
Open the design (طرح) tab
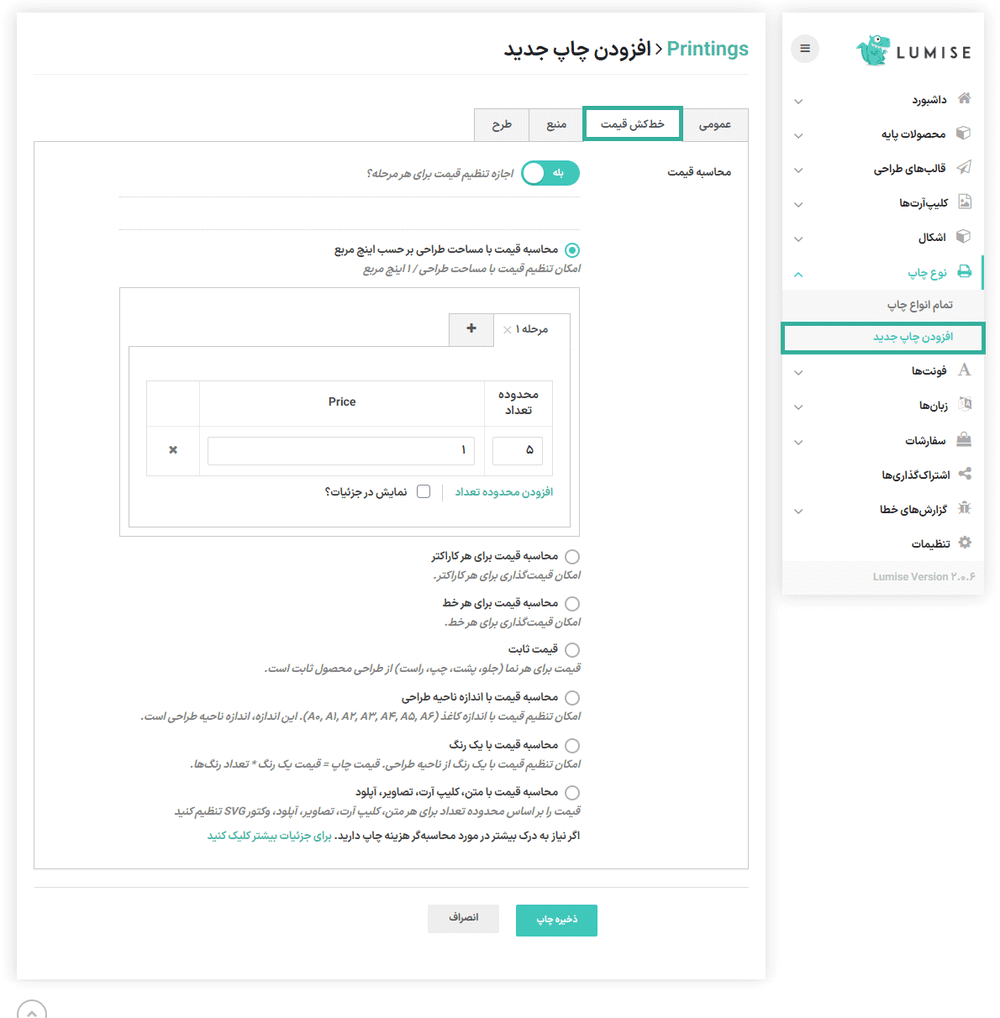click(501, 124)
